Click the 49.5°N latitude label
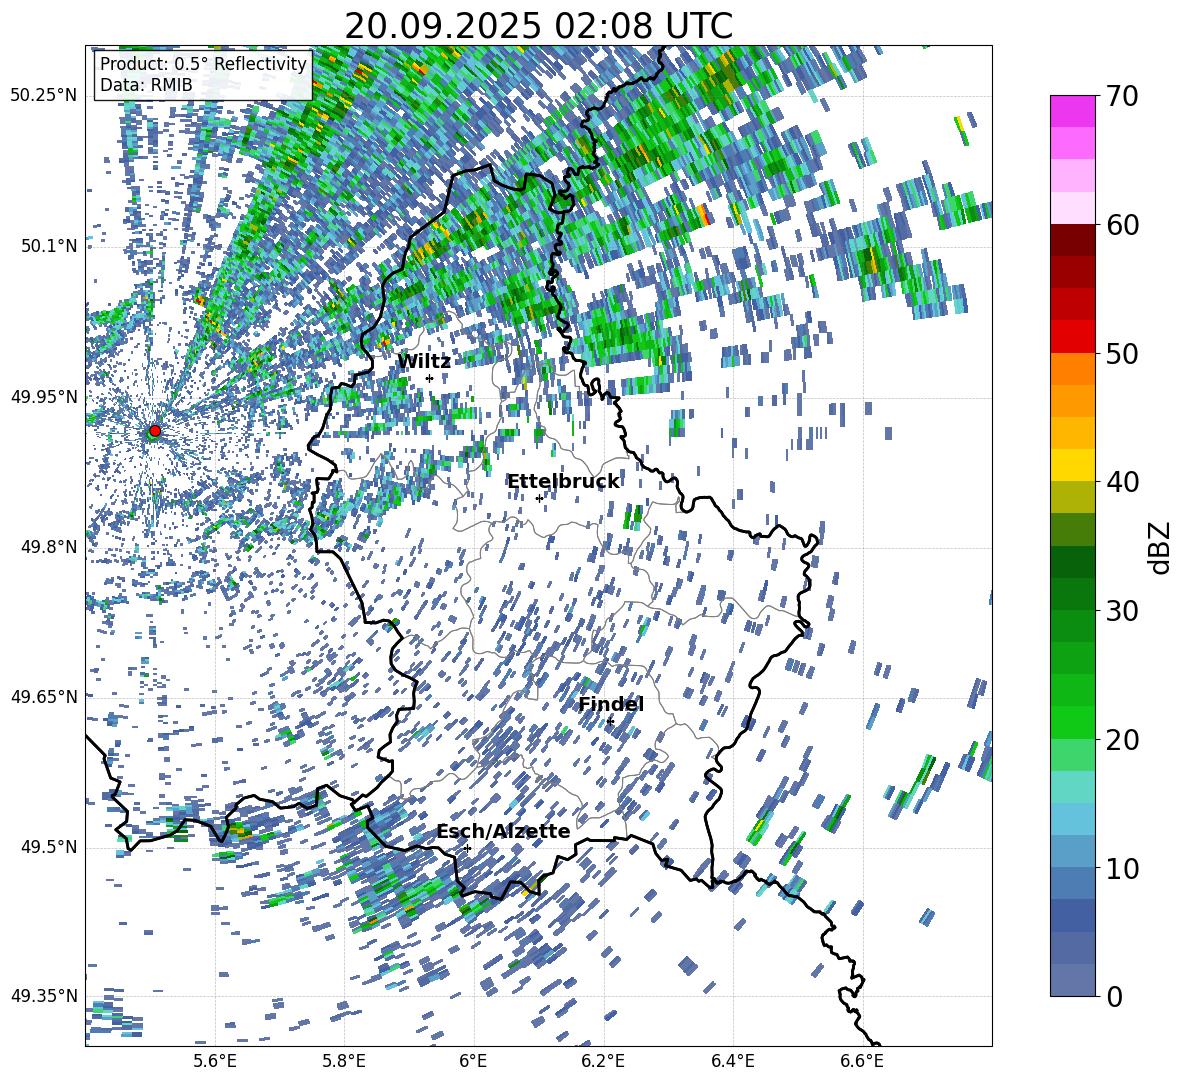Image resolution: width=1184 pixels, height=1081 pixels. coord(48,847)
